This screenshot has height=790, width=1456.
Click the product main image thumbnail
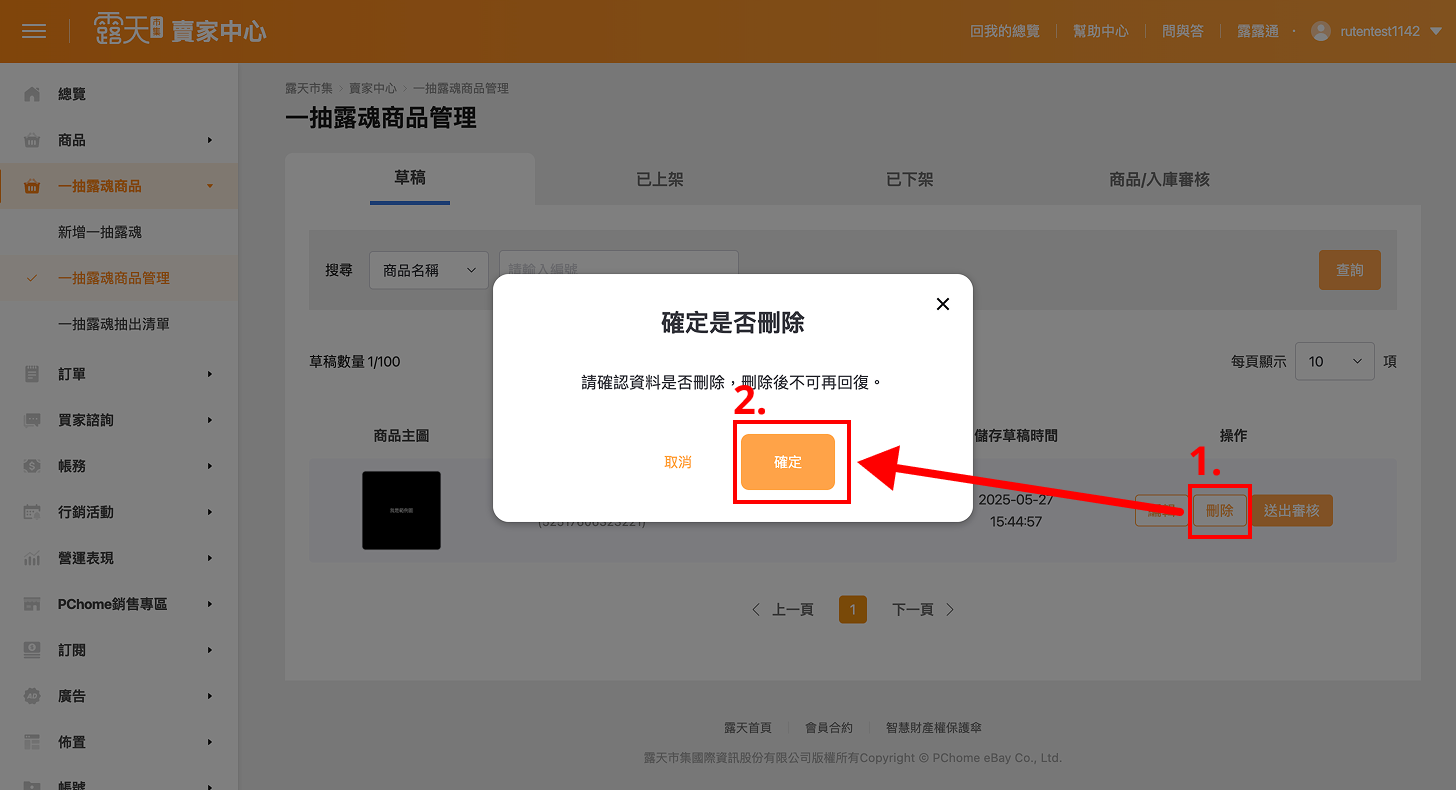pyautogui.click(x=401, y=510)
